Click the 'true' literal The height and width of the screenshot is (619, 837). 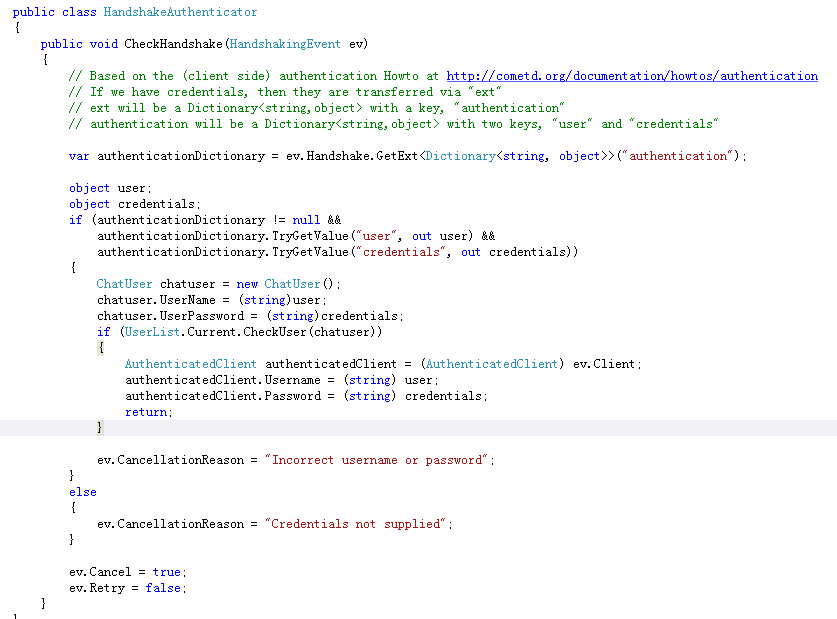167,572
